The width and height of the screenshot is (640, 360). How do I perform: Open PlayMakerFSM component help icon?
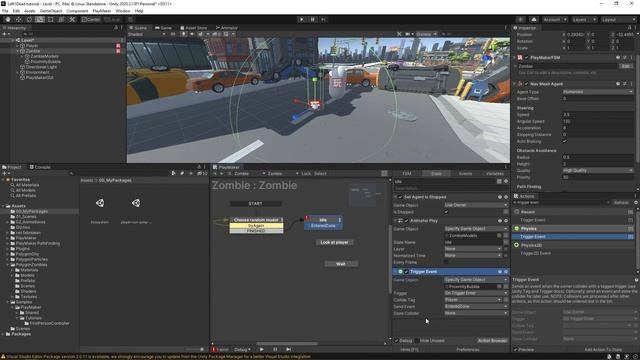point(618,58)
